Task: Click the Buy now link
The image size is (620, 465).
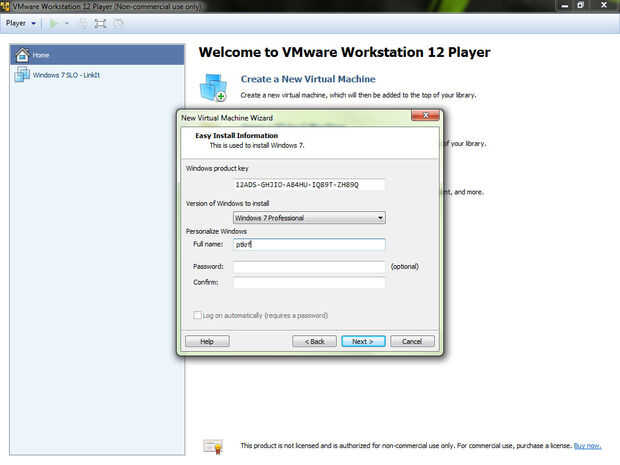Action: [x=587, y=446]
